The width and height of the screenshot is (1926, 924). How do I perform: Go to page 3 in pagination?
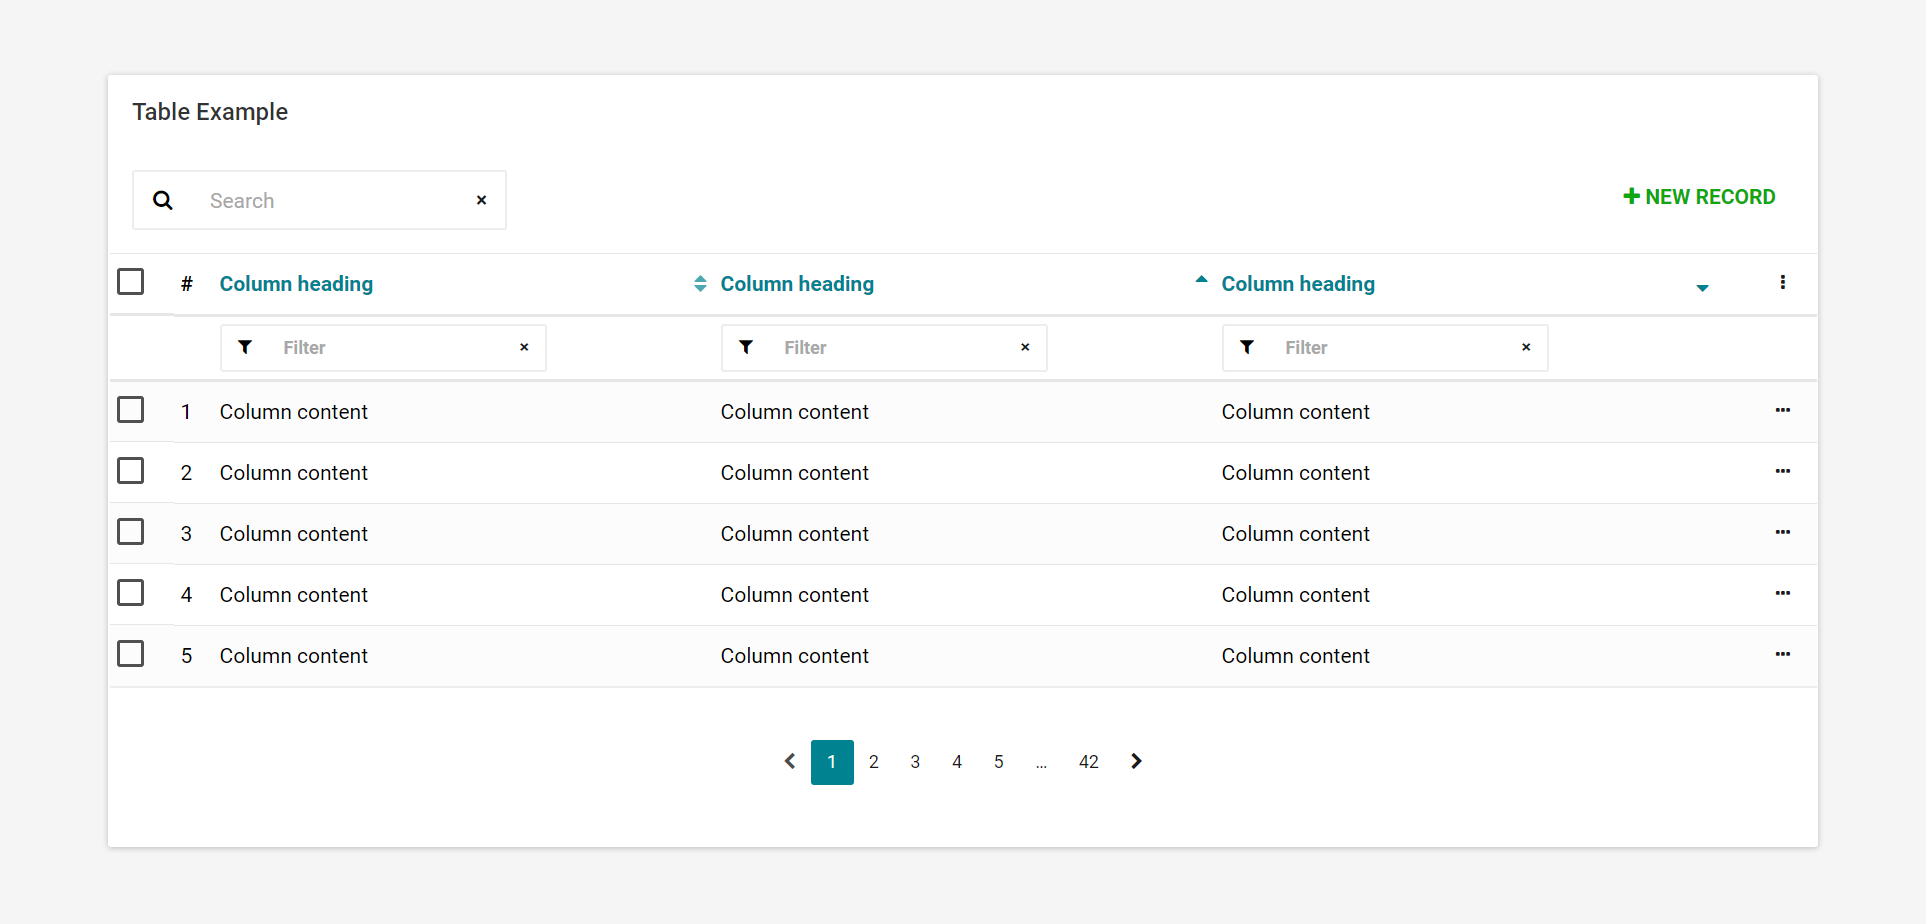point(915,762)
